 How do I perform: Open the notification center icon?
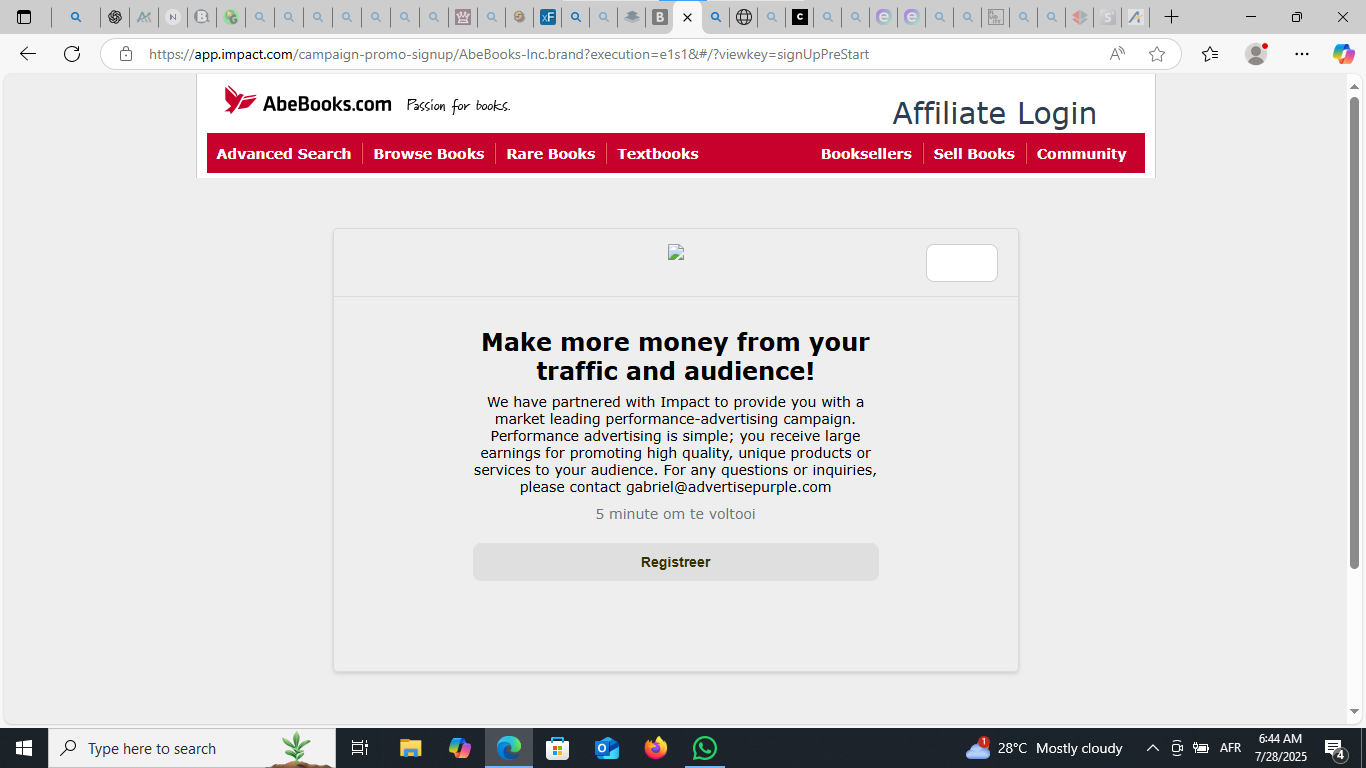tap(1335, 748)
